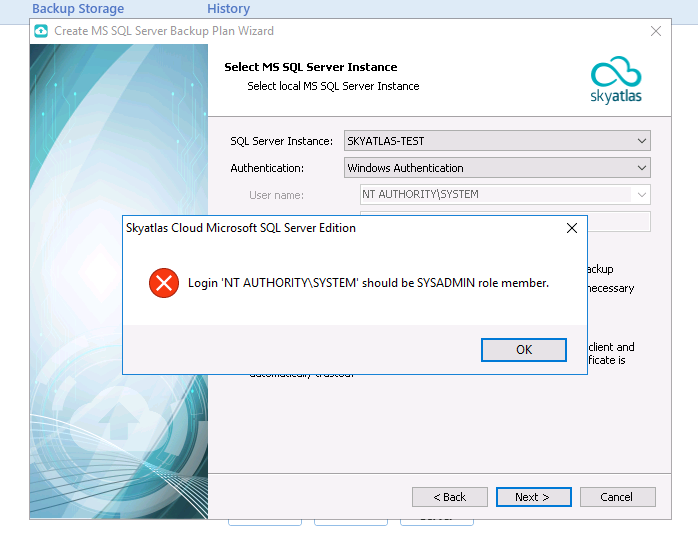Click the 'Select MS SQL Server Instance' heading
The width and height of the screenshot is (698, 553).
pyautogui.click(x=311, y=67)
